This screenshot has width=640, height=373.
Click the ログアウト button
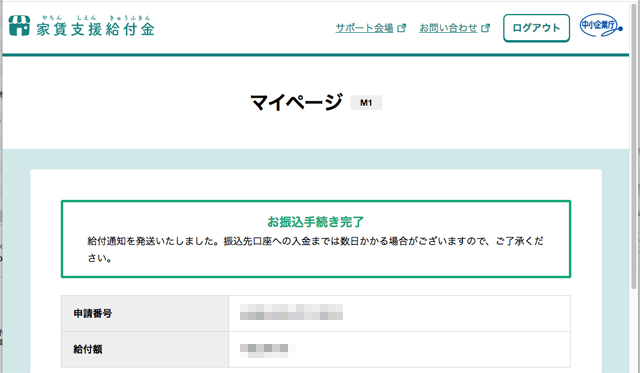536,28
